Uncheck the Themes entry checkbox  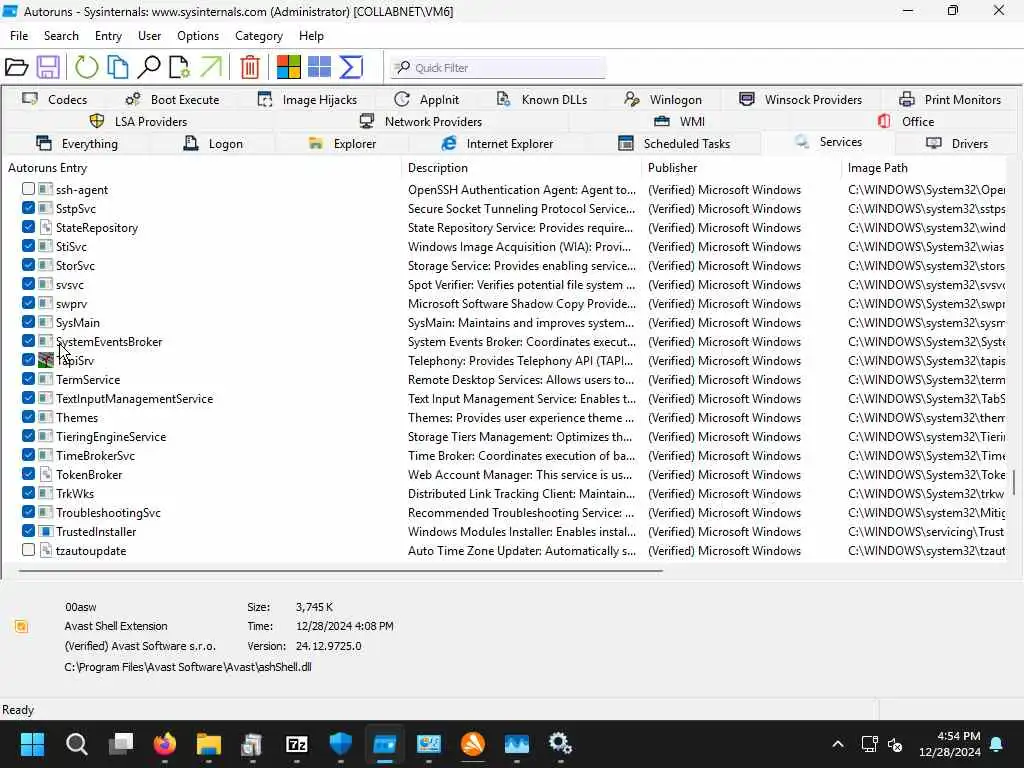28,417
